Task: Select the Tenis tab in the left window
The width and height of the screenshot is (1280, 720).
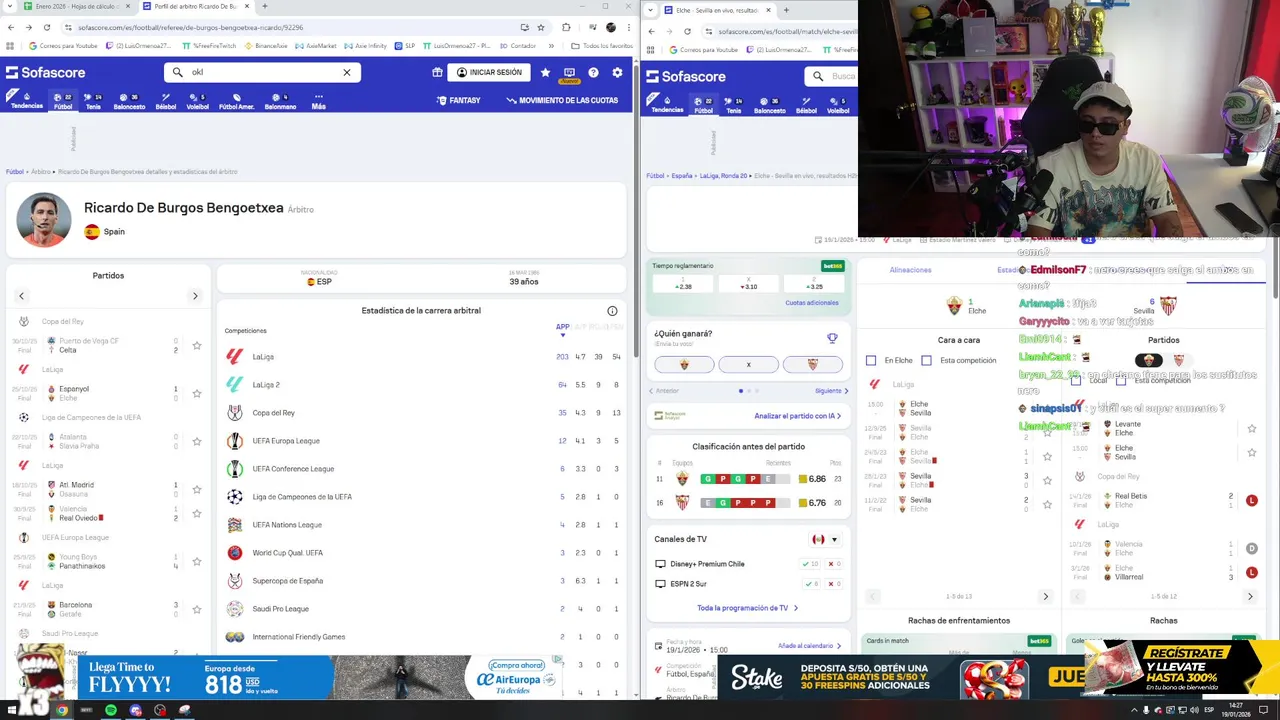Action: (93, 102)
